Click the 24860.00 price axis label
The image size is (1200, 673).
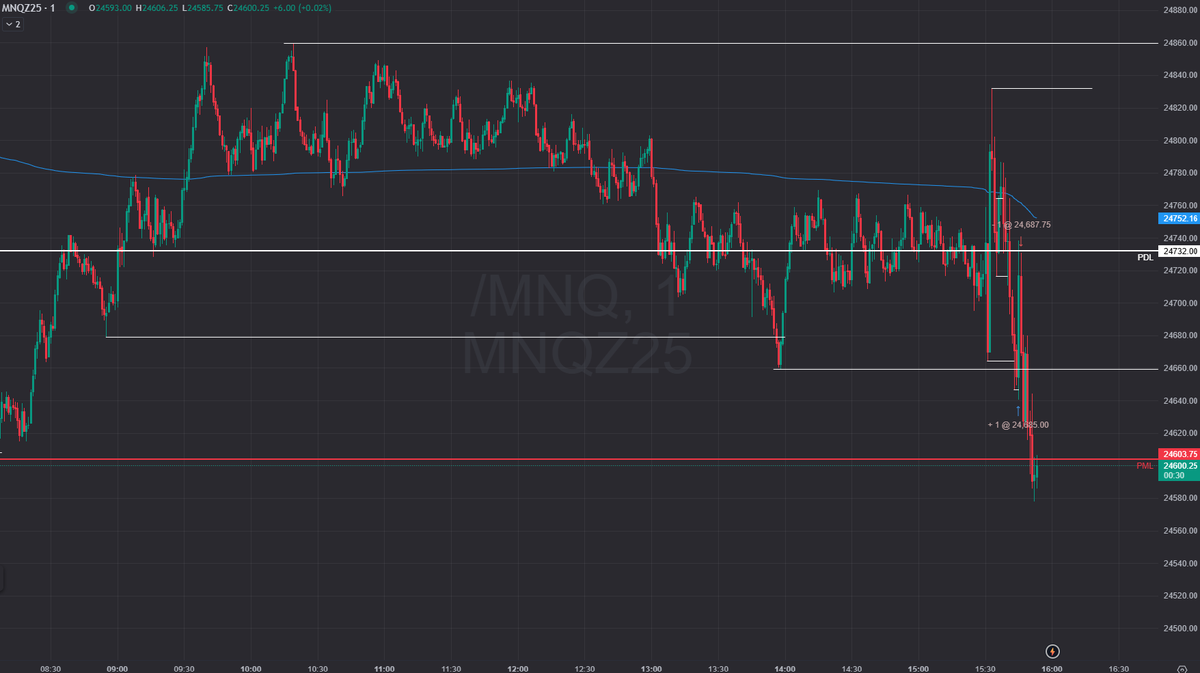point(1179,43)
